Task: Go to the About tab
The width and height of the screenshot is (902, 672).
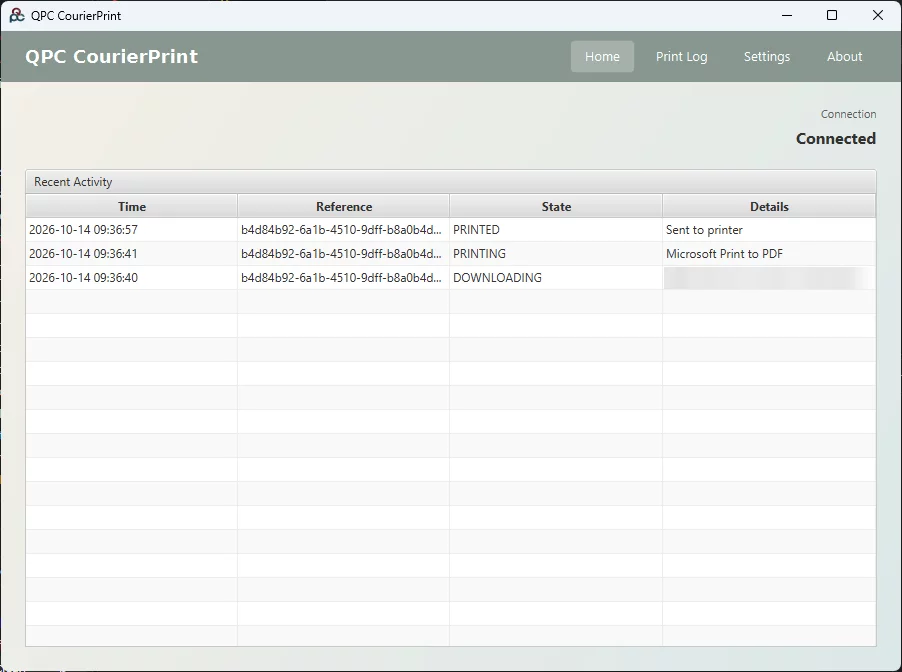Action: pyautogui.click(x=844, y=56)
